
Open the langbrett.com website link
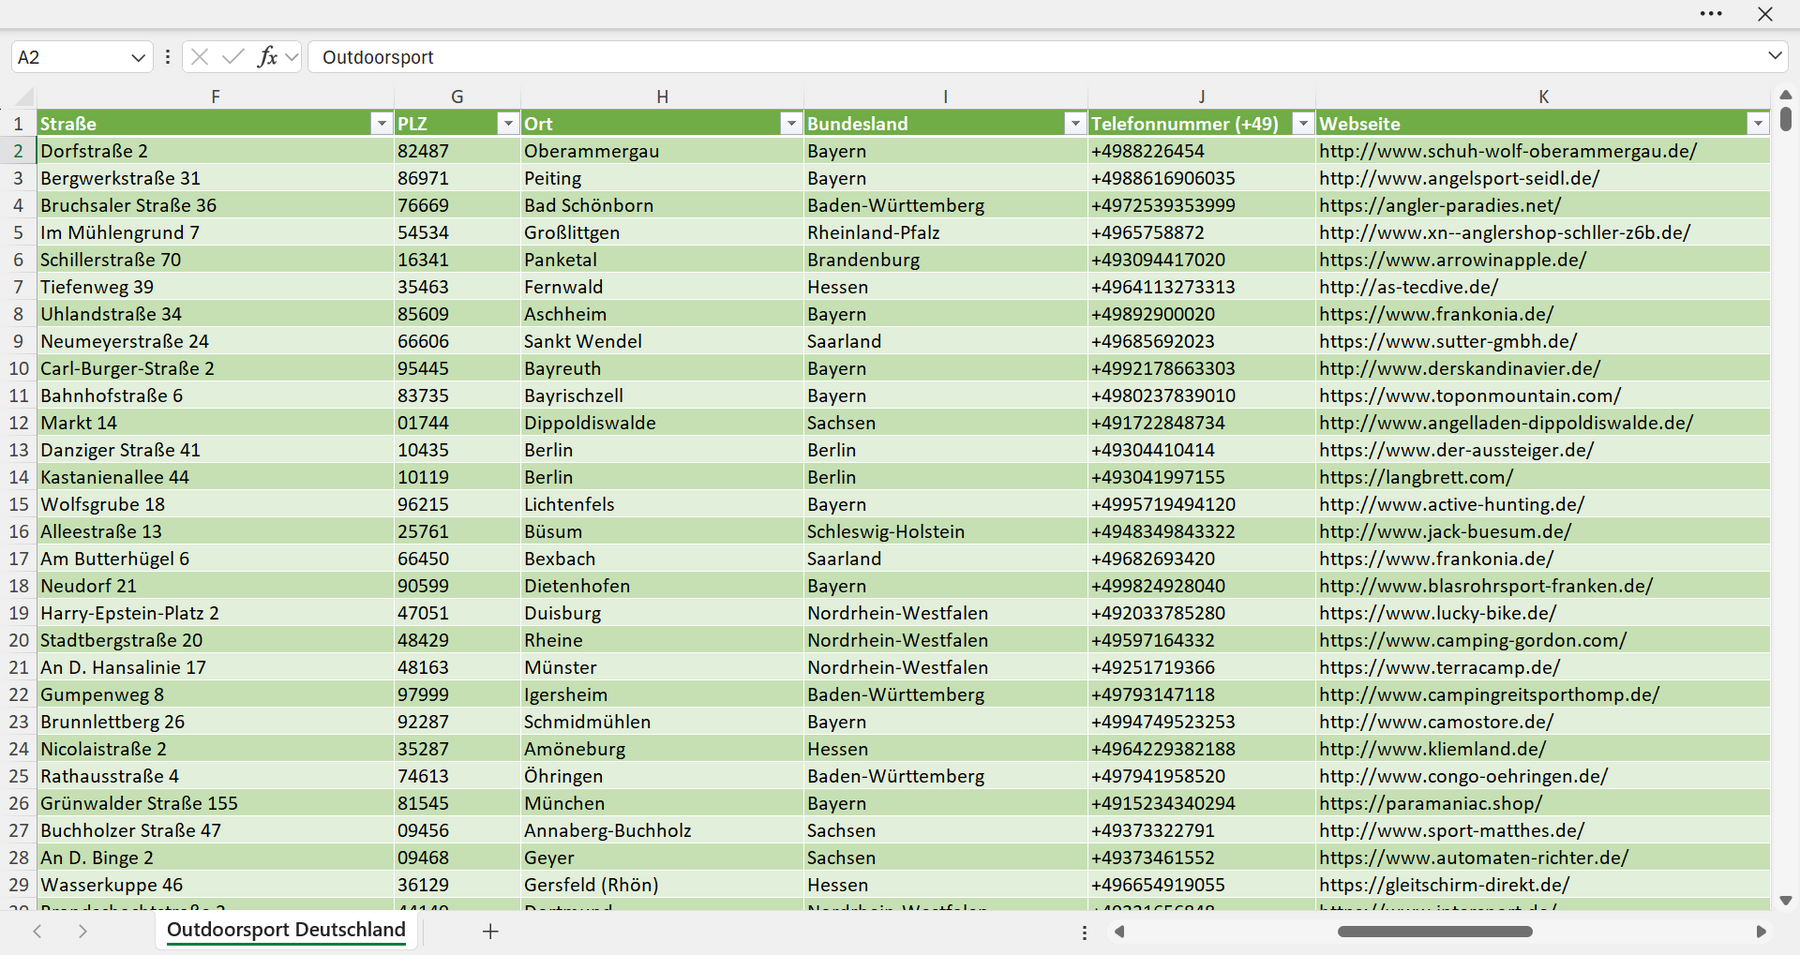pyautogui.click(x=1416, y=477)
